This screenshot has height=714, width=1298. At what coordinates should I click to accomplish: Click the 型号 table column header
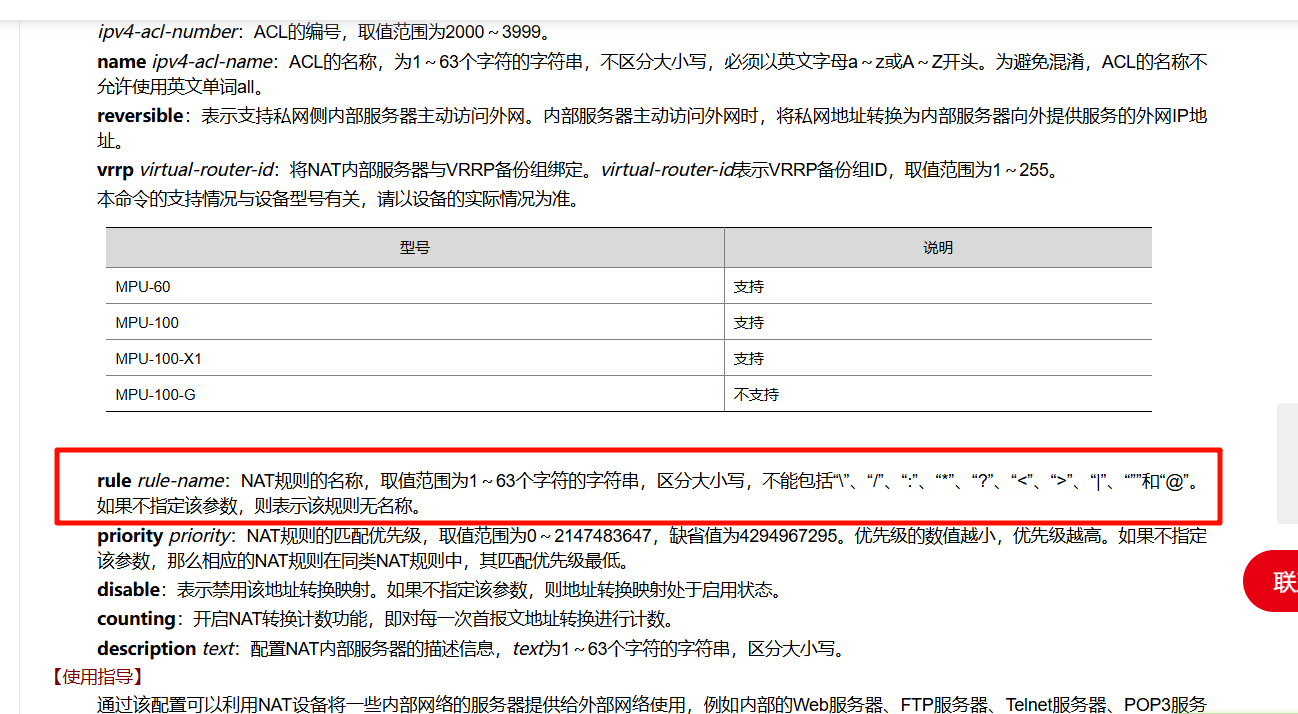click(415, 248)
